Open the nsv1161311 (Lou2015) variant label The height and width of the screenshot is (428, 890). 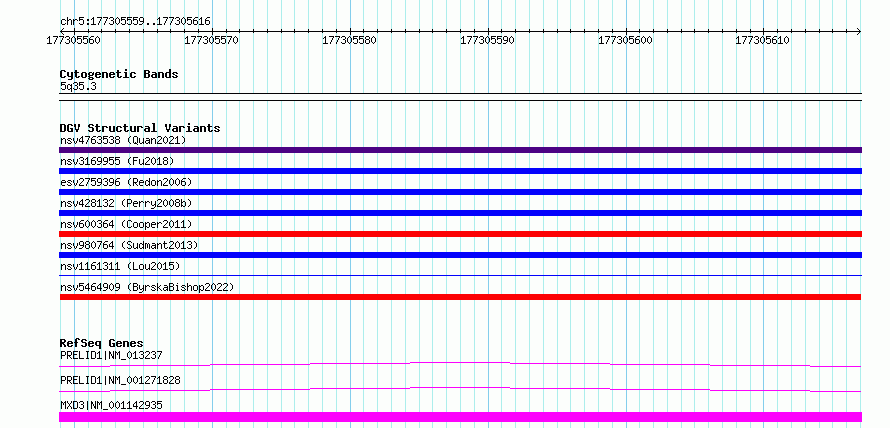120,266
